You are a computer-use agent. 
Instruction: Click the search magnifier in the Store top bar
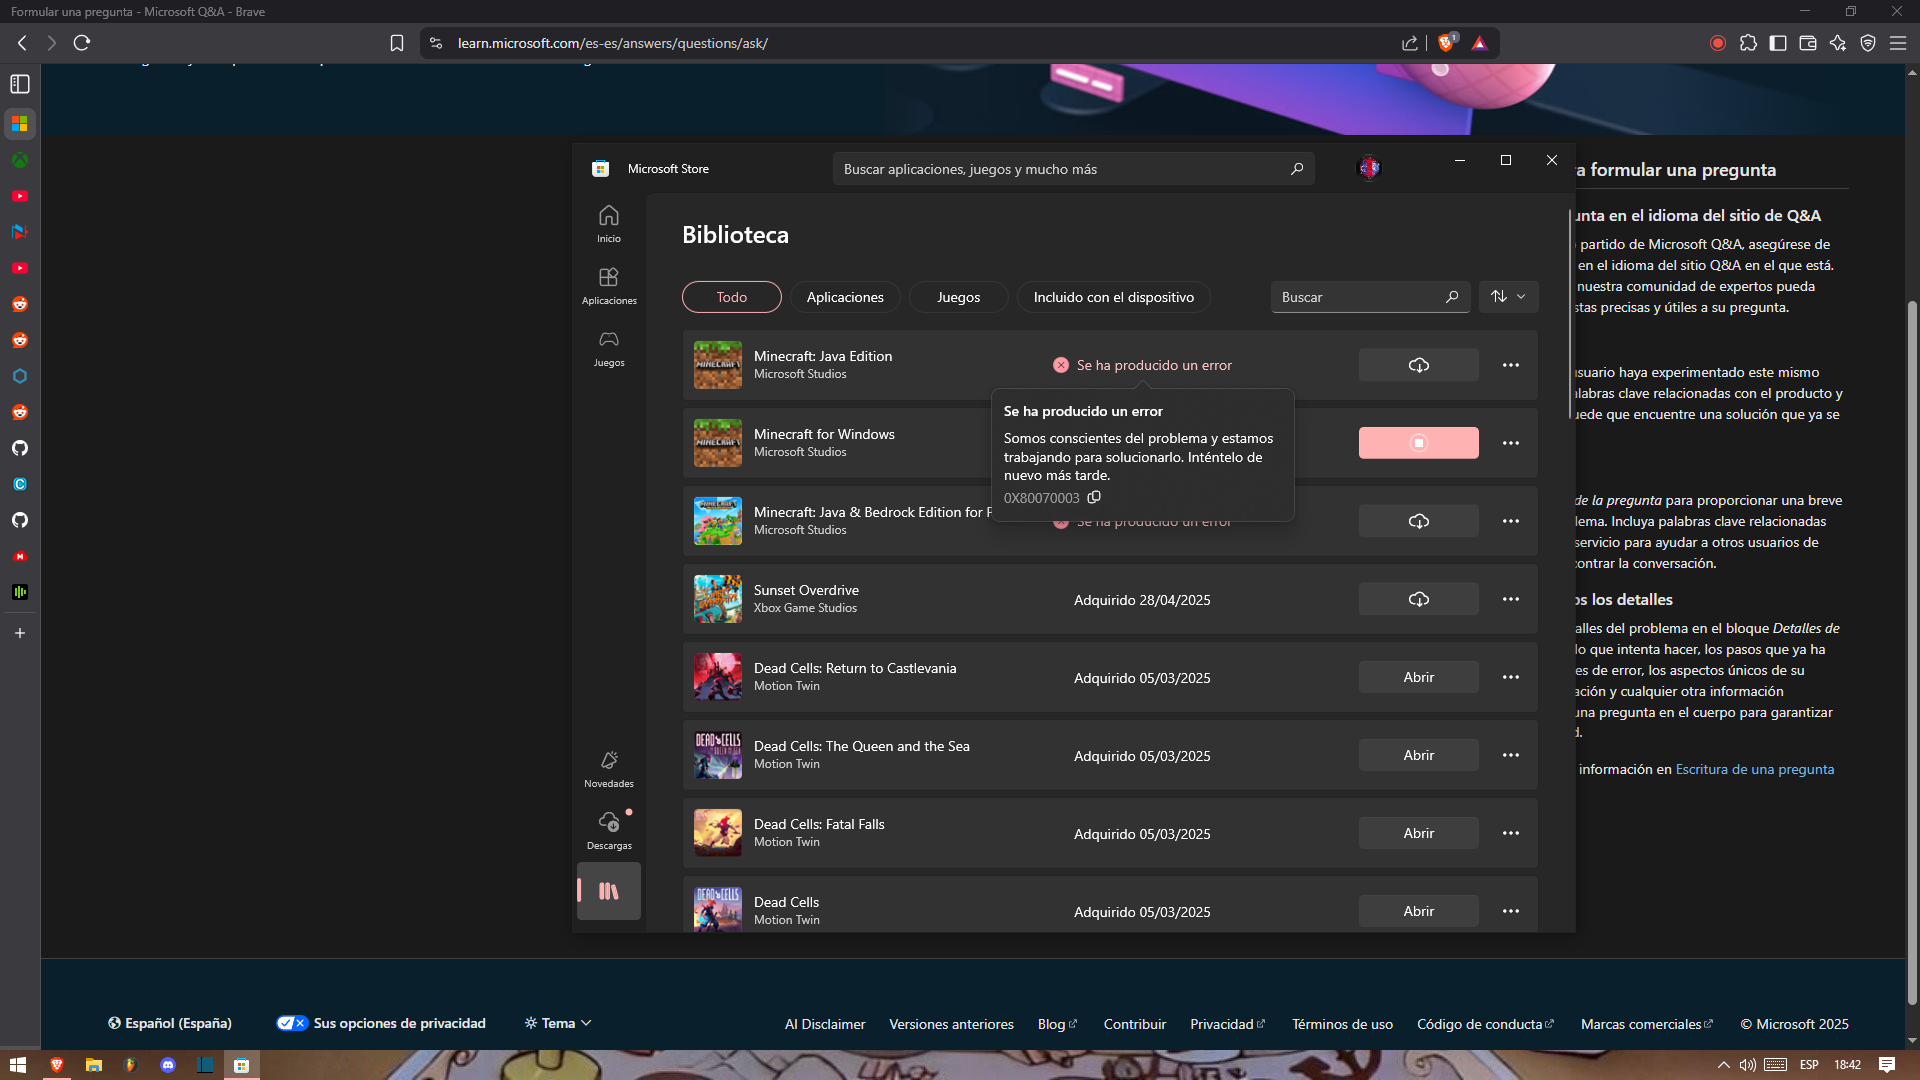coord(1297,169)
